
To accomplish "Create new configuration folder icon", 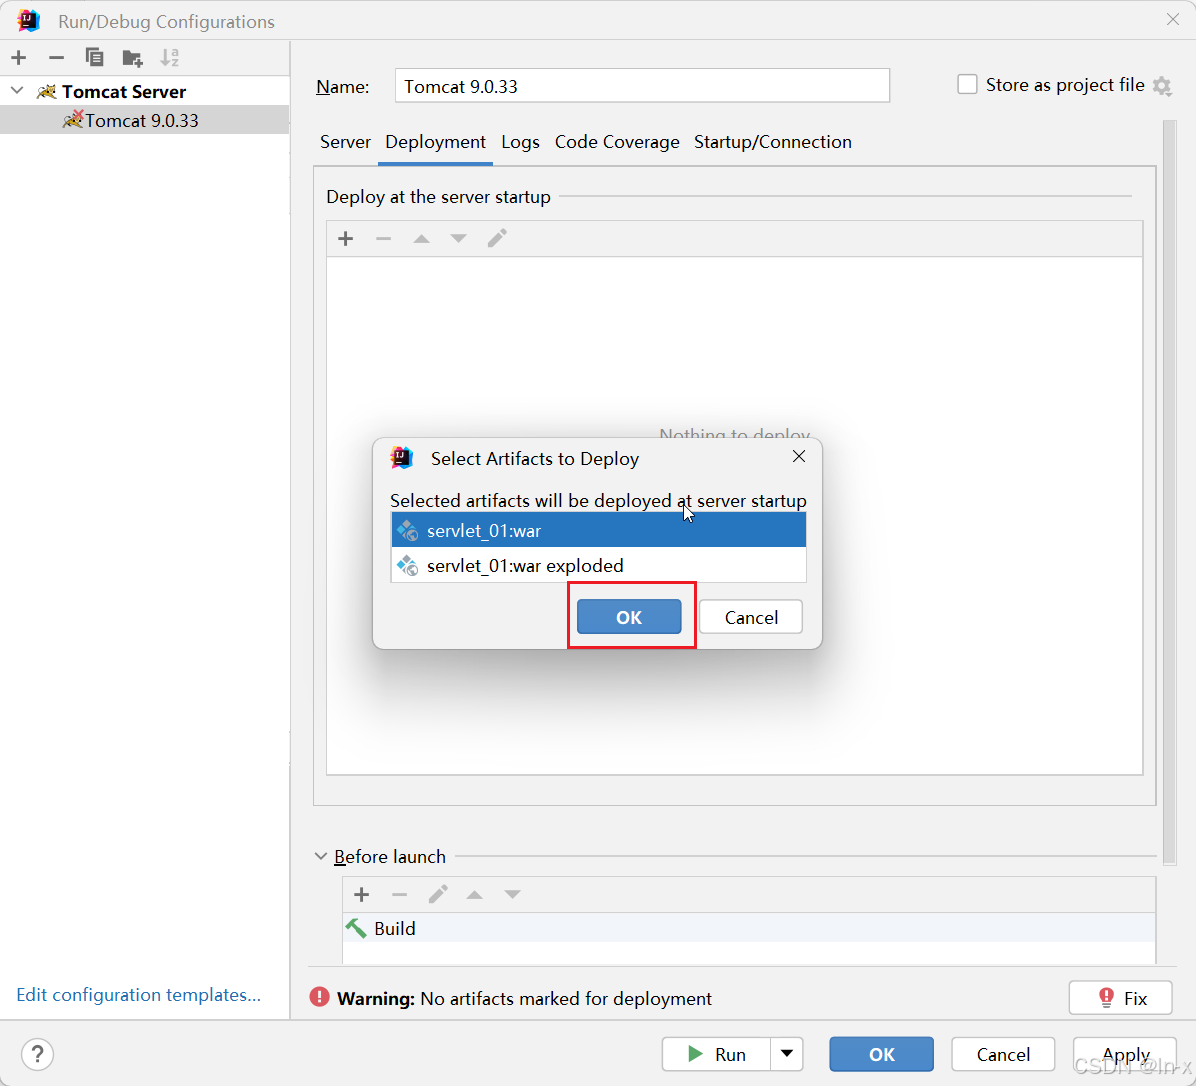I will [132, 57].
